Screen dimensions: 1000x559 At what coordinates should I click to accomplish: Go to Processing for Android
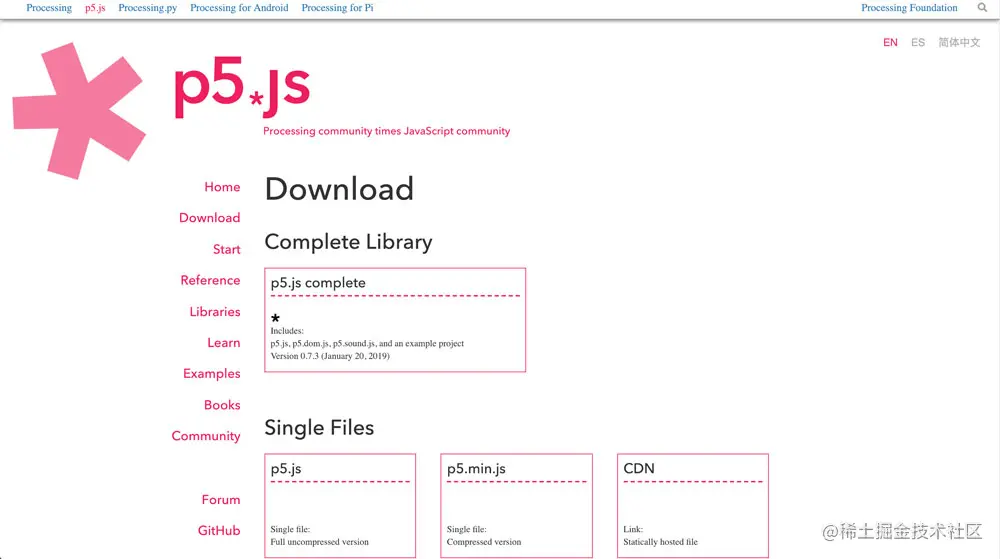(x=239, y=8)
